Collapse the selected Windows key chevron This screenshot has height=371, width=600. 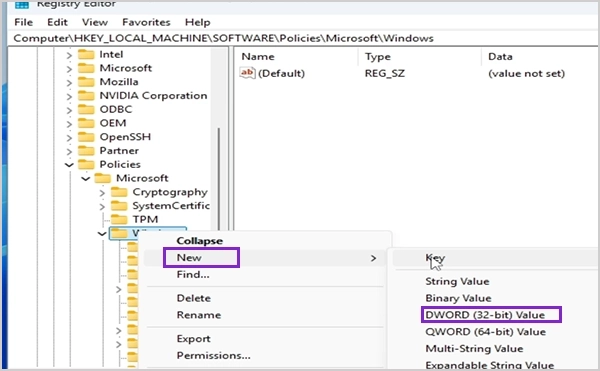(x=102, y=233)
